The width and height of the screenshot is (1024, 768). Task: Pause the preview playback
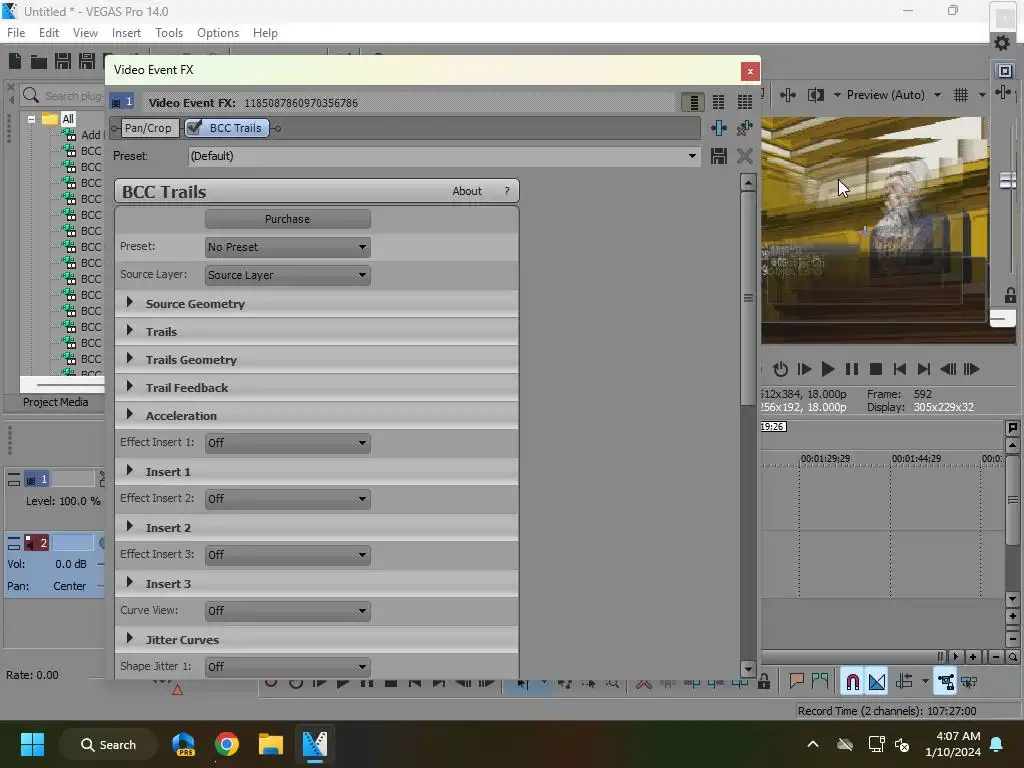coord(852,370)
